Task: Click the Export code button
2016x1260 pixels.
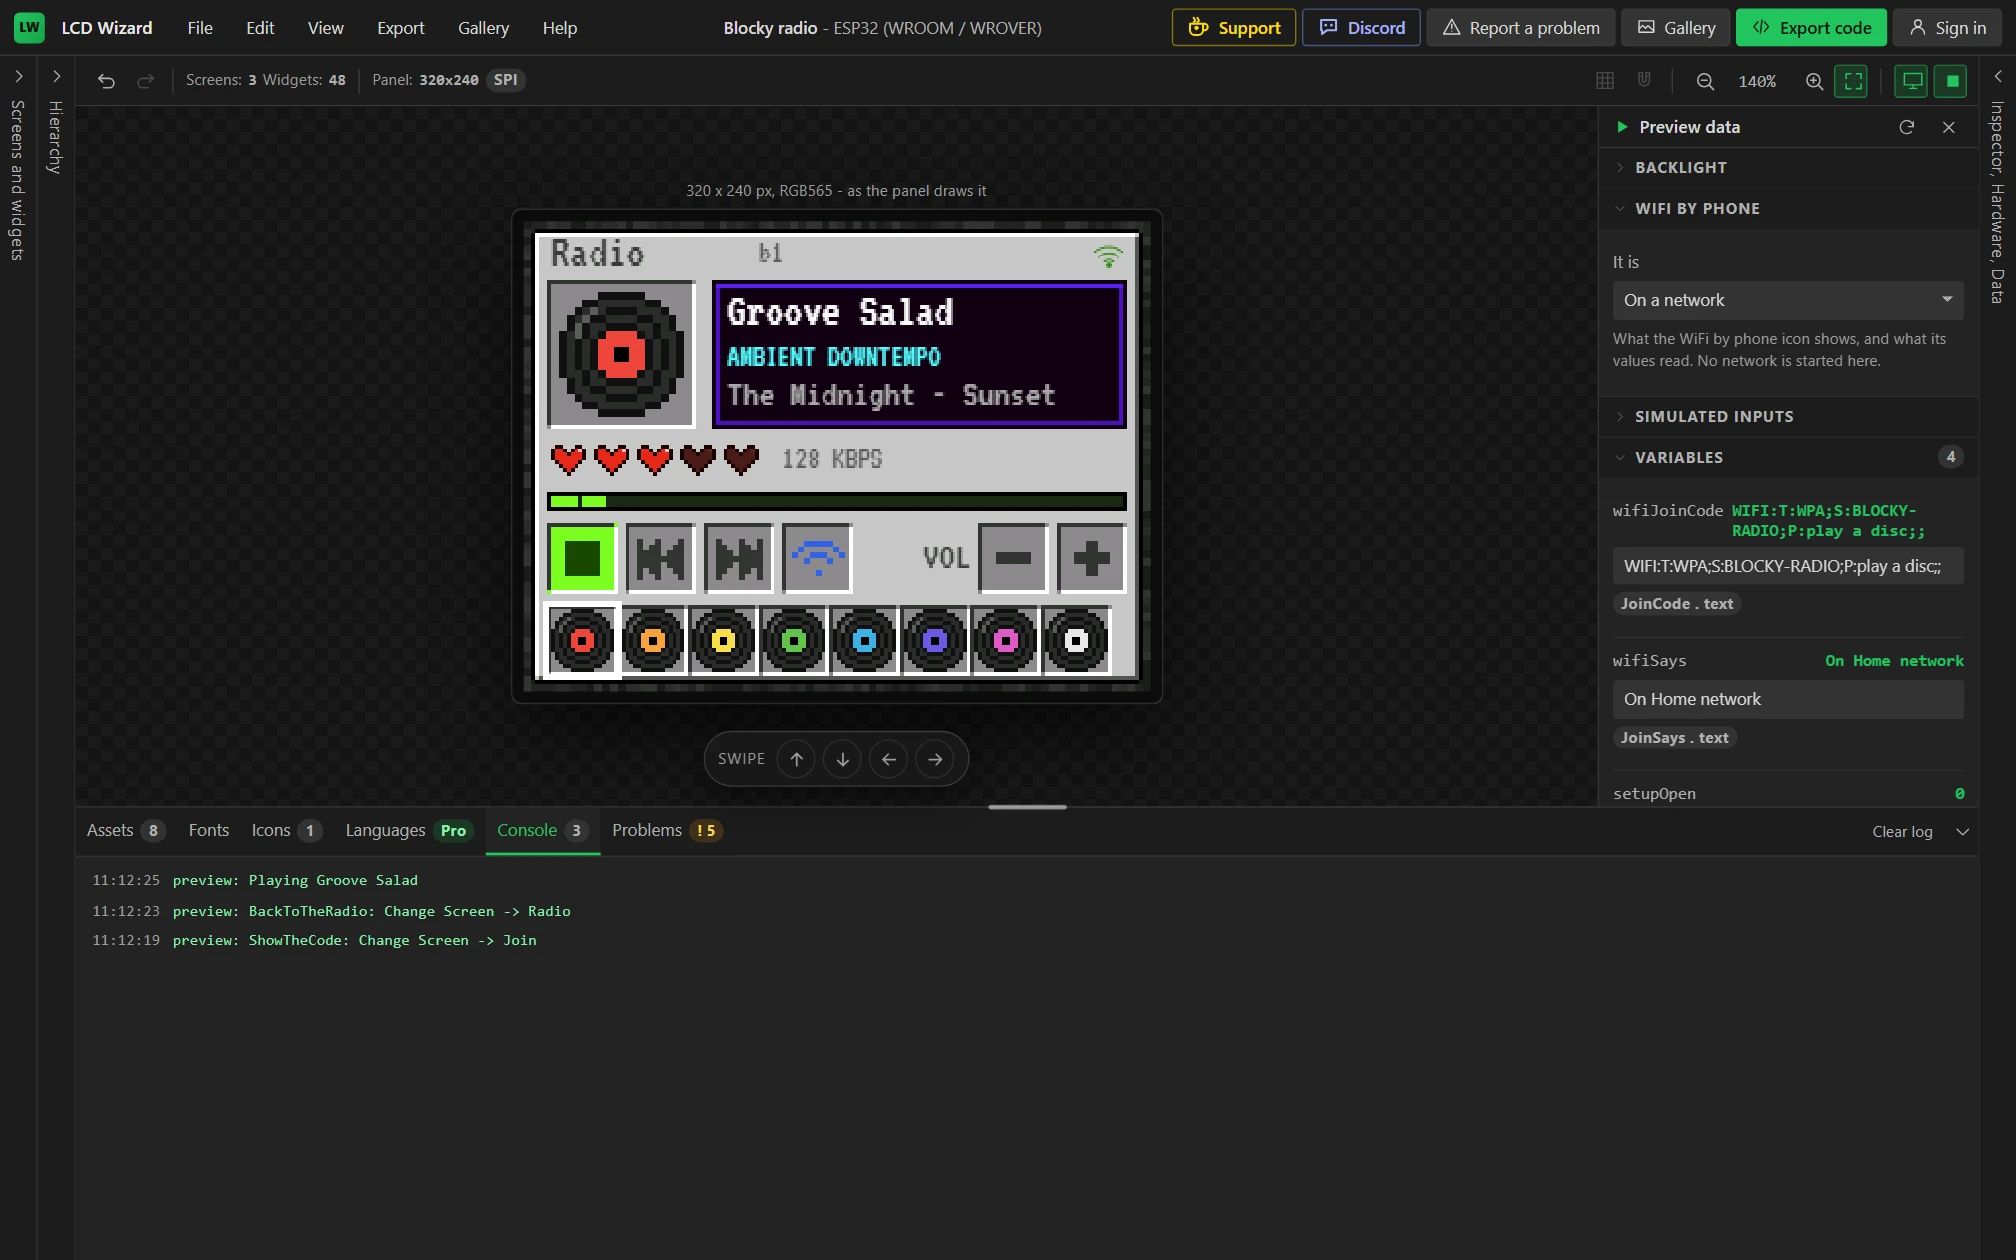Action: click(x=1811, y=28)
